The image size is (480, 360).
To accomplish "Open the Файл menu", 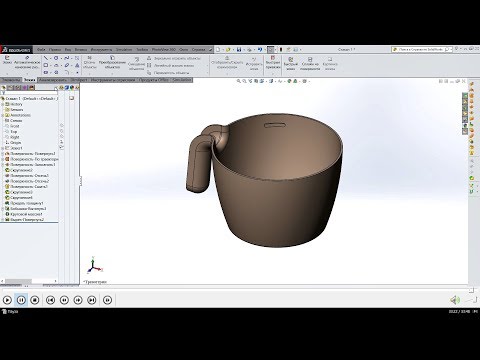I will coord(41,49).
